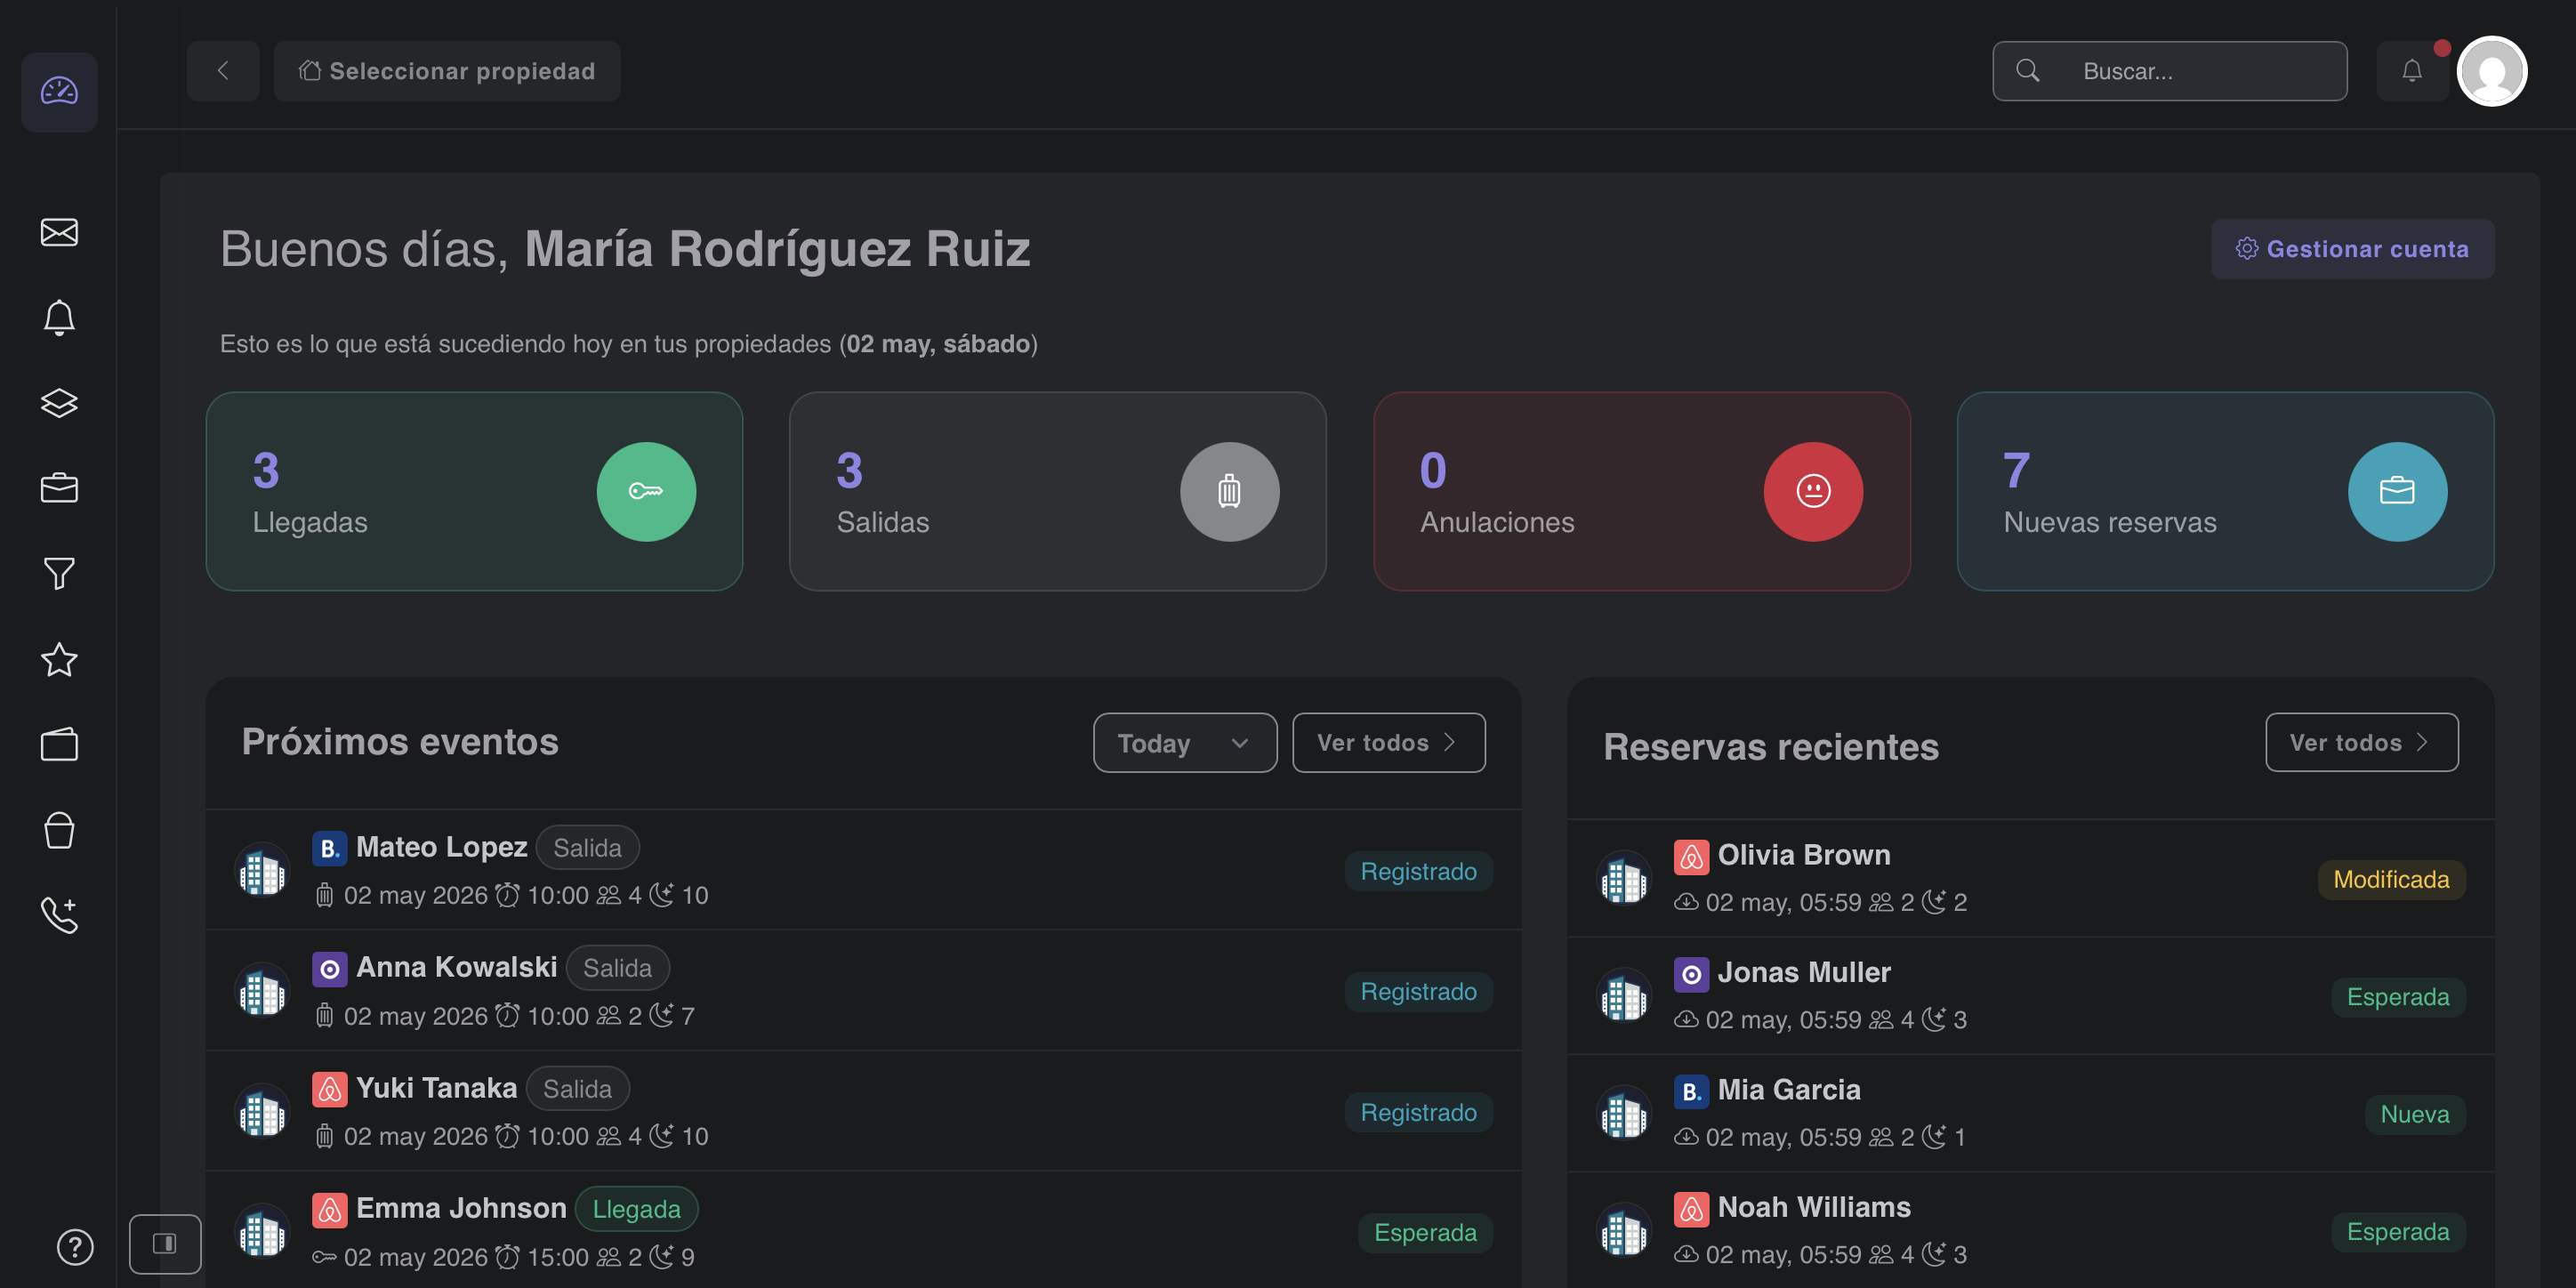Open Olivia Brown reservation
The height and width of the screenshot is (1288, 2576).
point(2030,878)
